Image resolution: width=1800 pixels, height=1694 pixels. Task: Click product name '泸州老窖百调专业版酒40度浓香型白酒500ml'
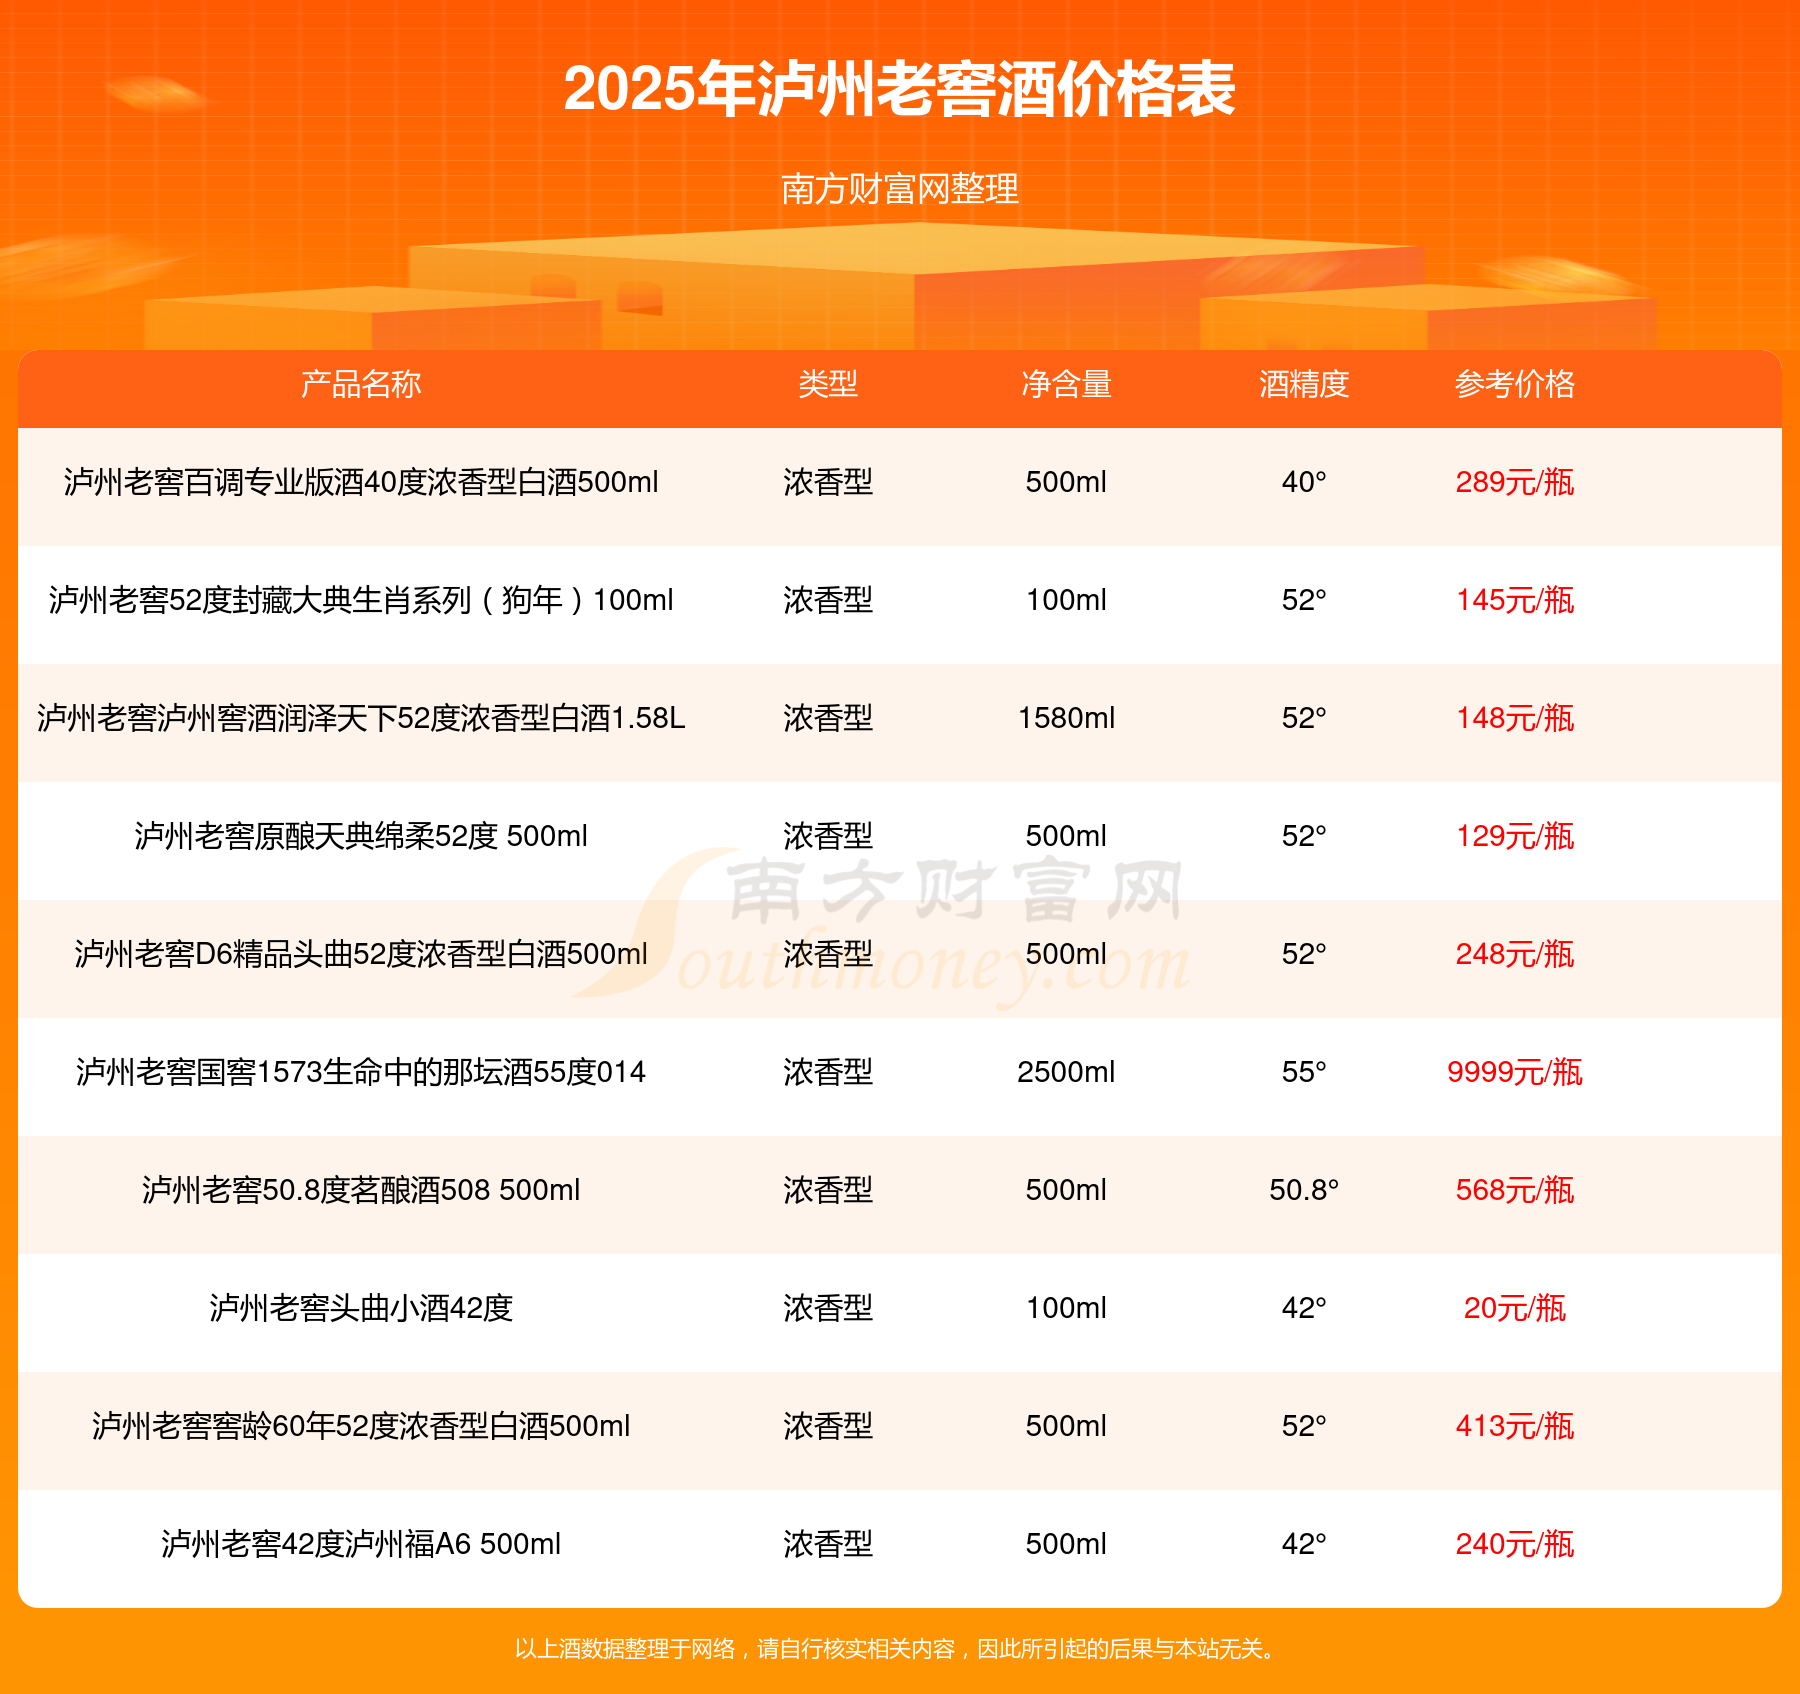click(x=361, y=482)
